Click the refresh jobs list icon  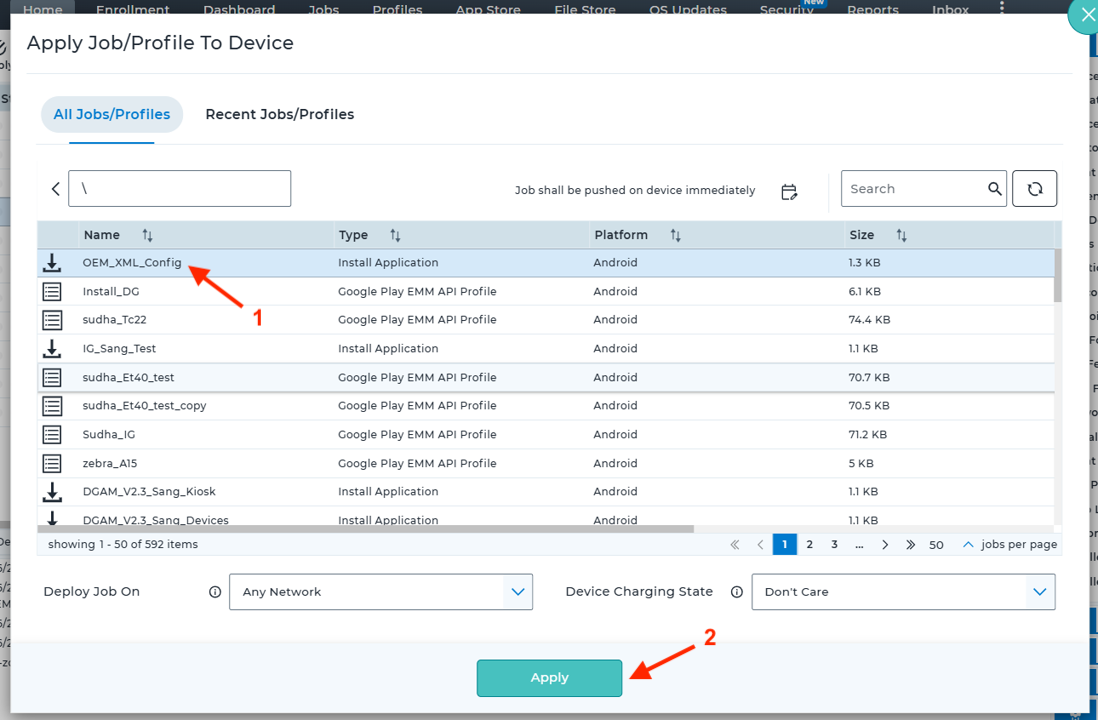[1034, 189]
